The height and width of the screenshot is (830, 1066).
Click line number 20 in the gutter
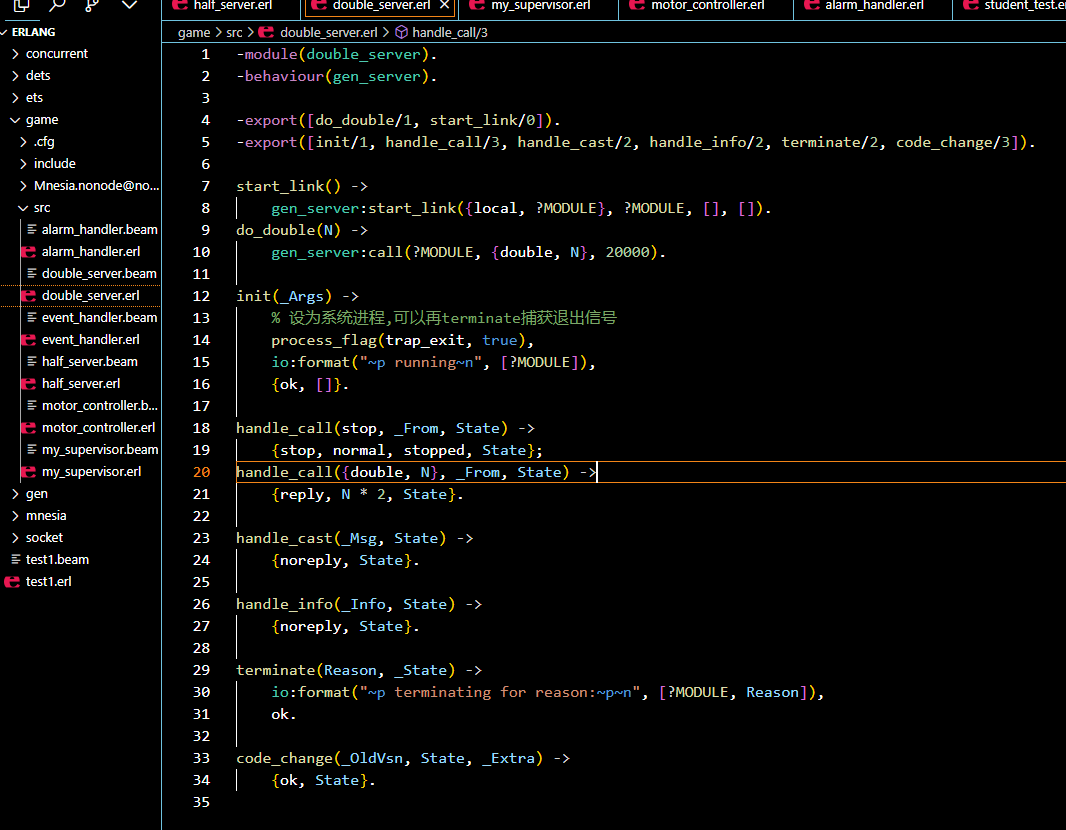[201, 472]
